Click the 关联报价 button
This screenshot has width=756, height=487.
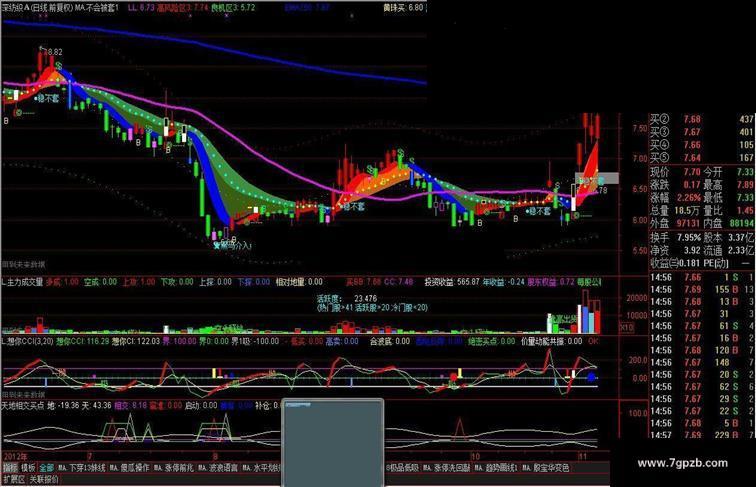(x=44, y=479)
